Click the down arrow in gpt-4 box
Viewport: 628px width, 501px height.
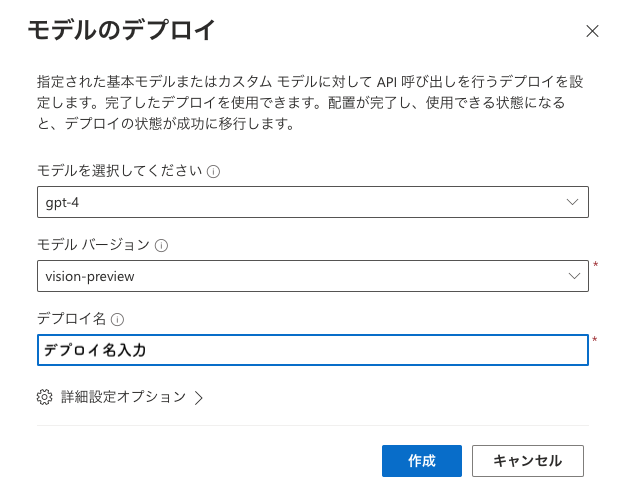pos(572,202)
